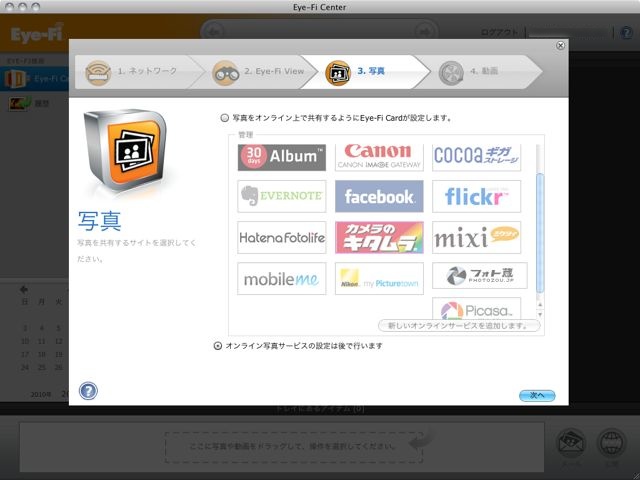The image size is (640, 480).
Task: Click the calendar previous month arrow
Action: pos(24,289)
